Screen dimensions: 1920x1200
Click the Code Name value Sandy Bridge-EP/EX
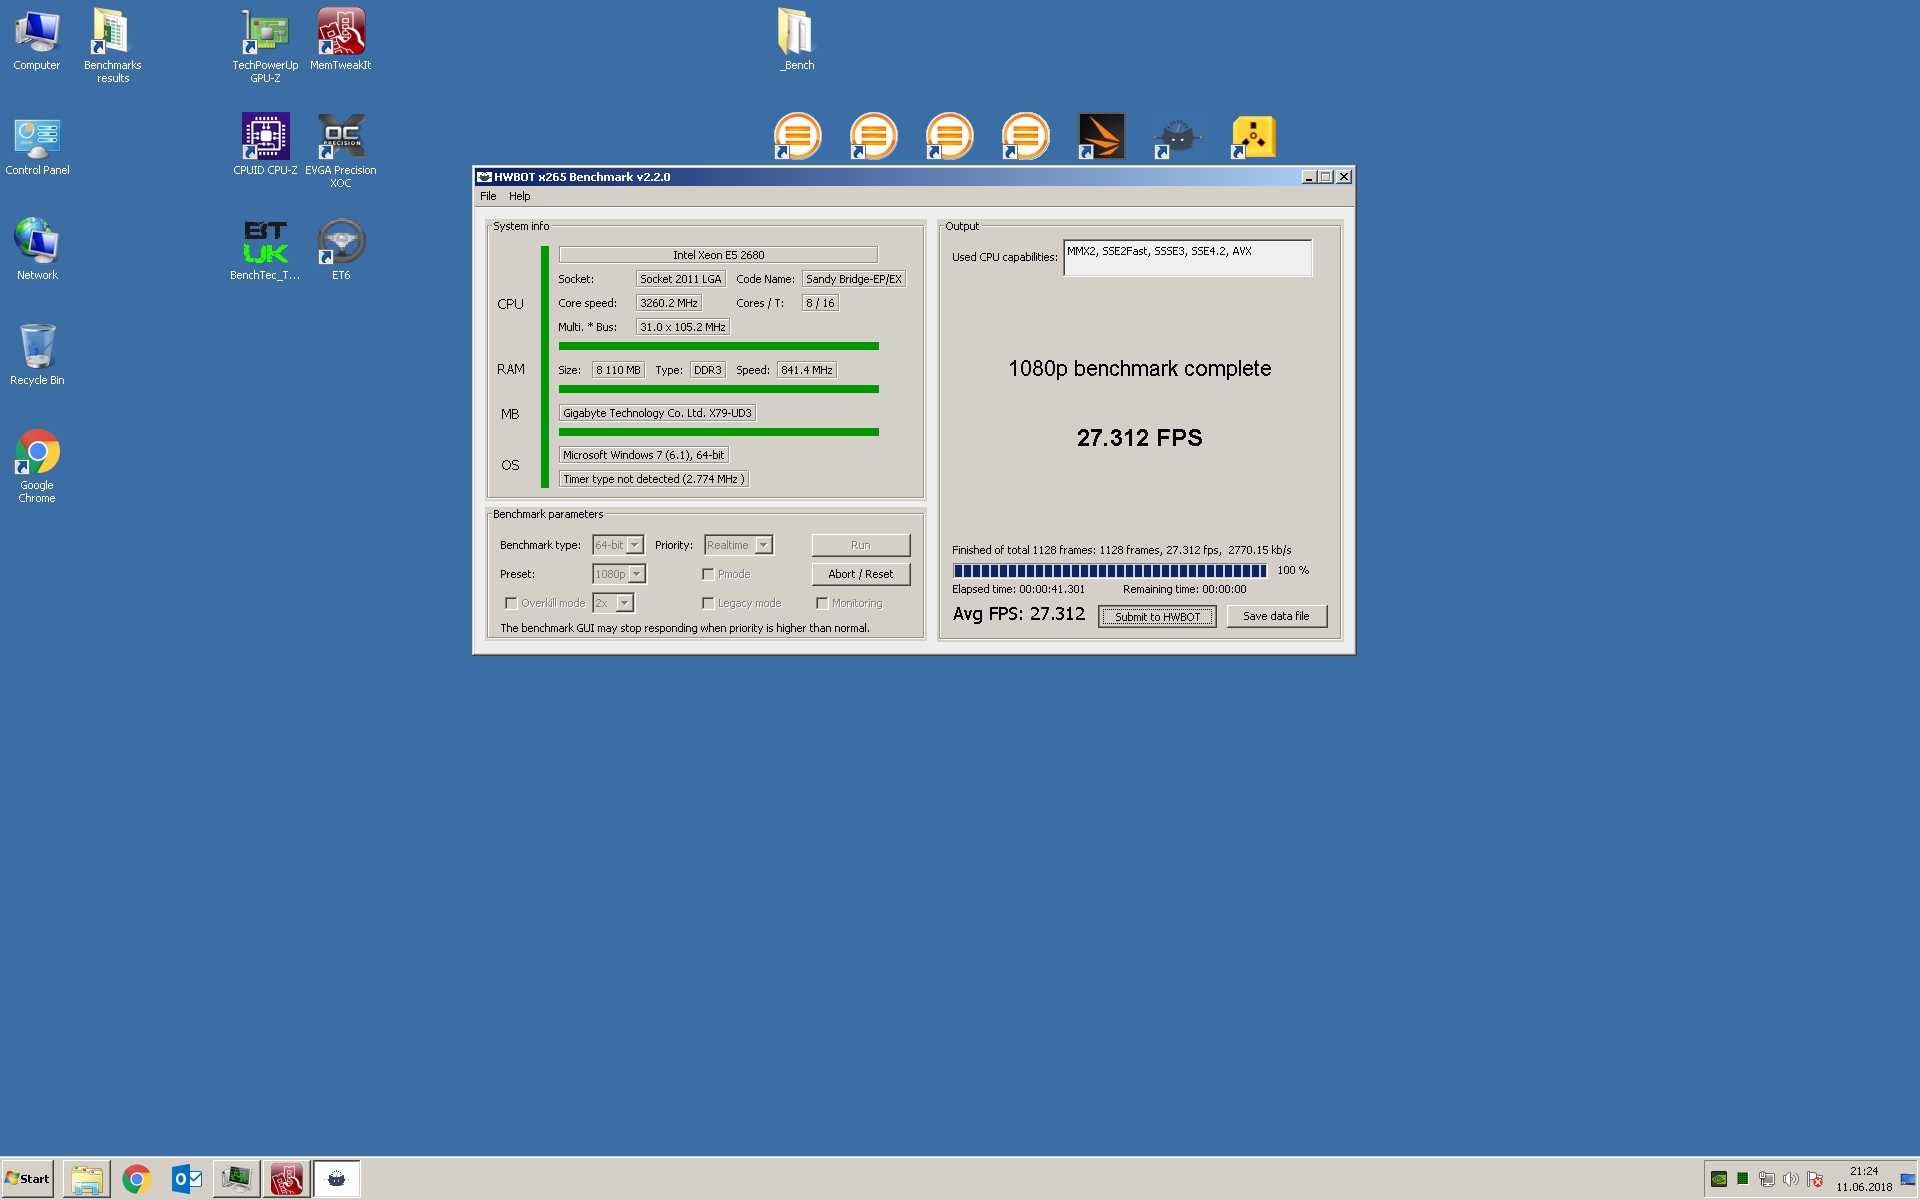[854, 279]
